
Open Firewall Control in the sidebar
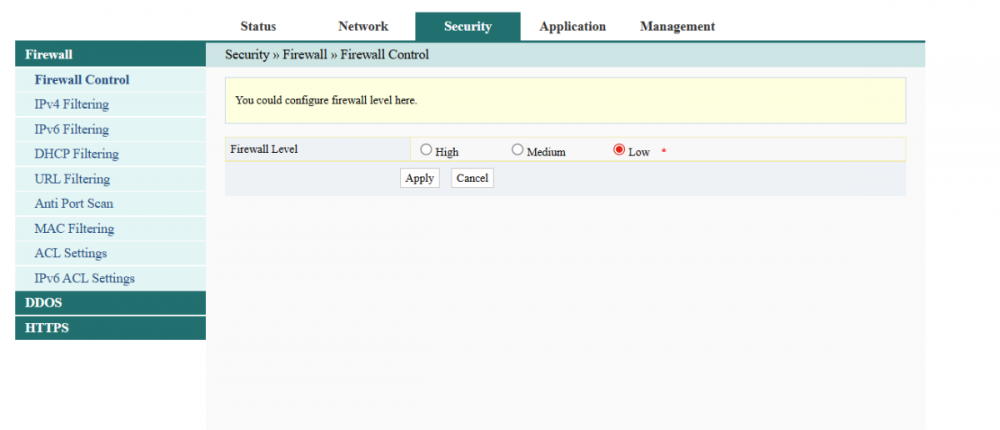click(x=82, y=80)
